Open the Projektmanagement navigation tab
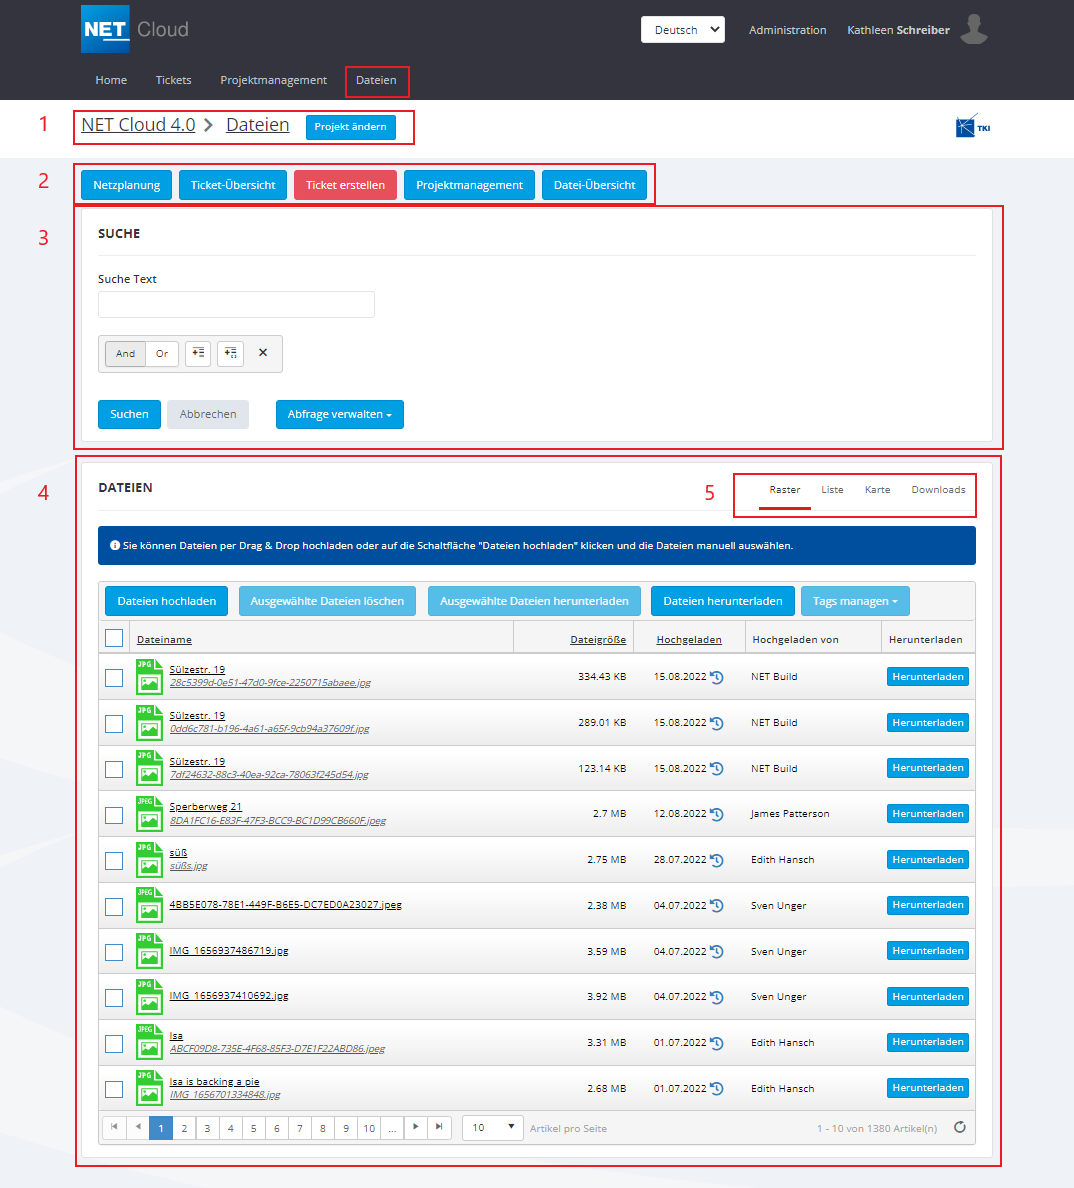The height and width of the screenshot is (1188, 1074). click(x=273, y=80)
